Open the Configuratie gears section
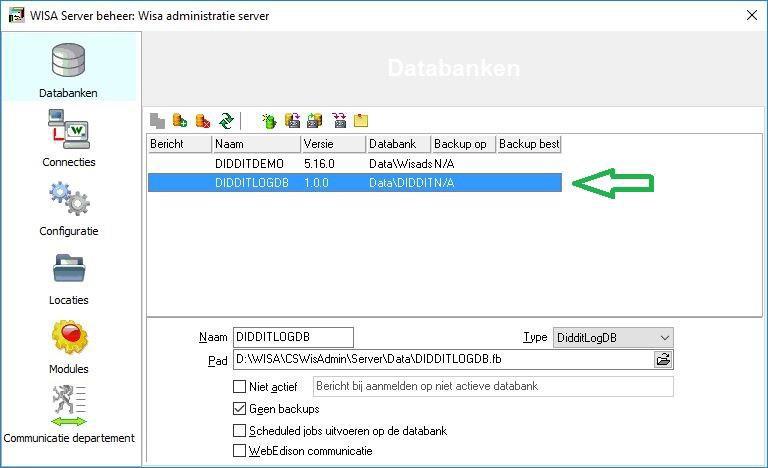The width and height of the screenshot is (768, 468). (69, 208)
